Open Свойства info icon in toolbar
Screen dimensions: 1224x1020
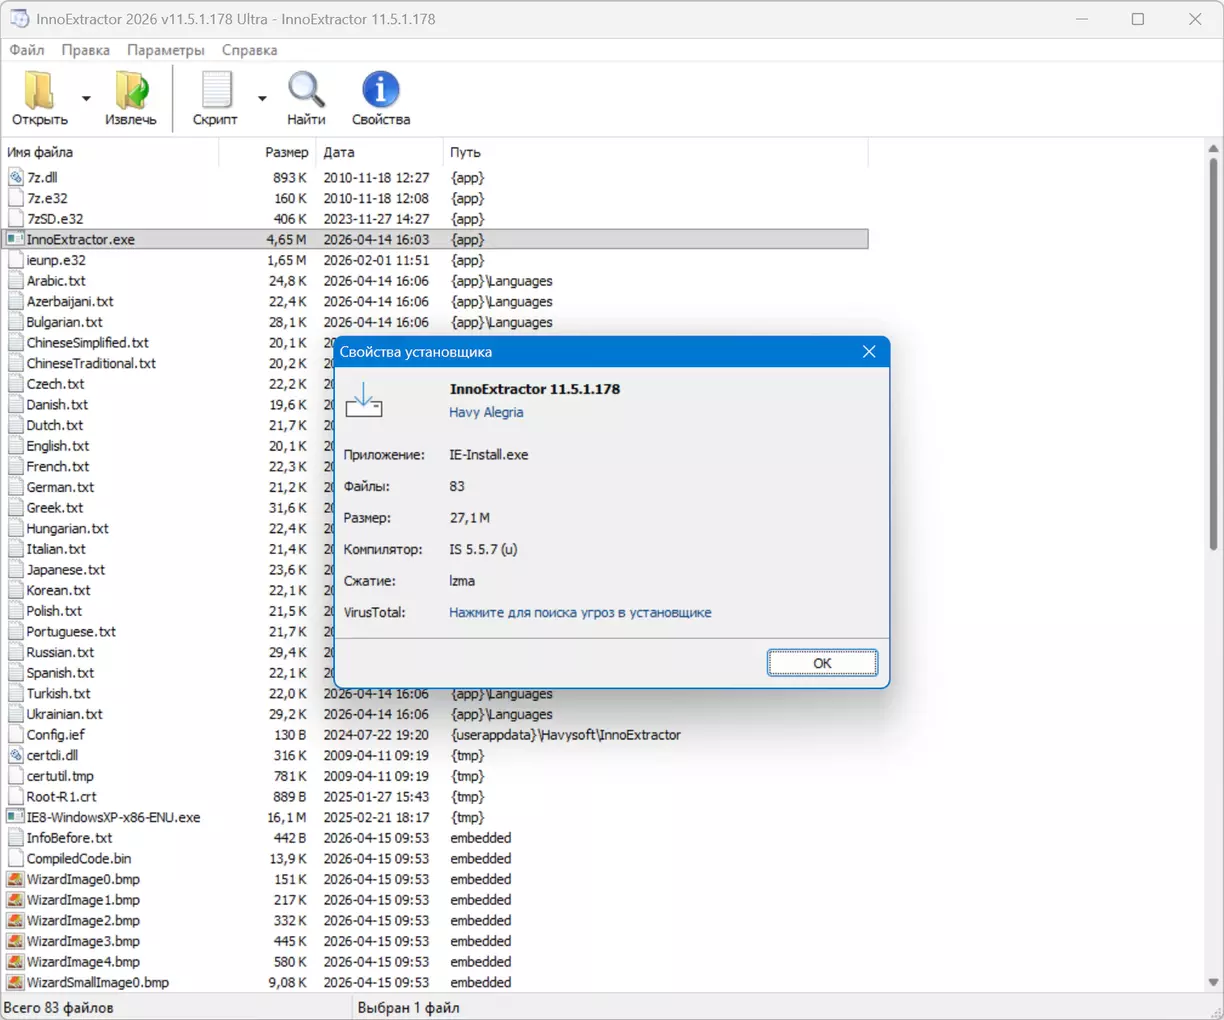click(x=380, y=91)
